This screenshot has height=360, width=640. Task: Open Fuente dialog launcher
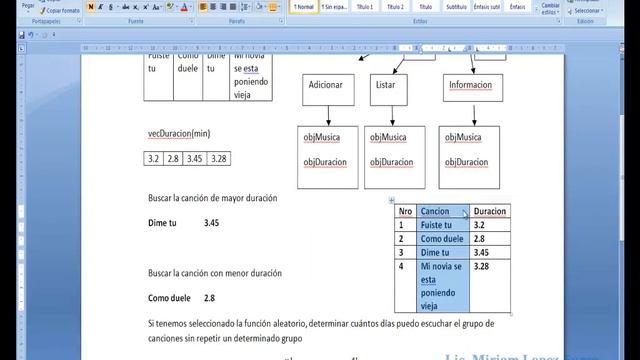191,21
